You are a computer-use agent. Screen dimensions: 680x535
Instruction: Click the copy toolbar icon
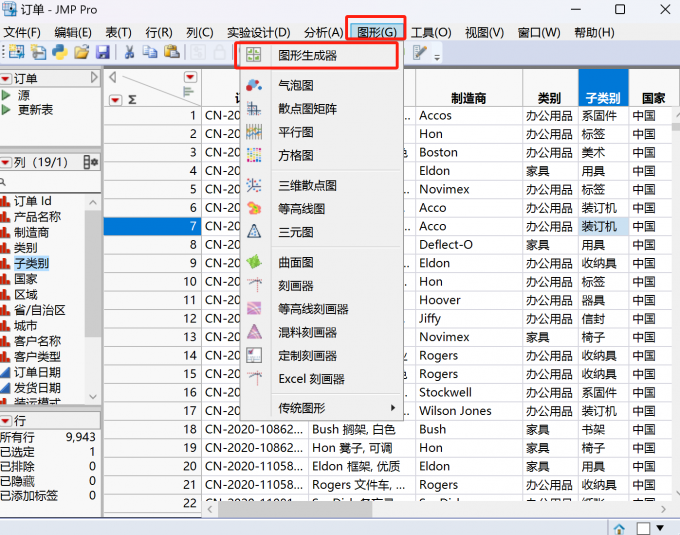[x=150, y=52]
